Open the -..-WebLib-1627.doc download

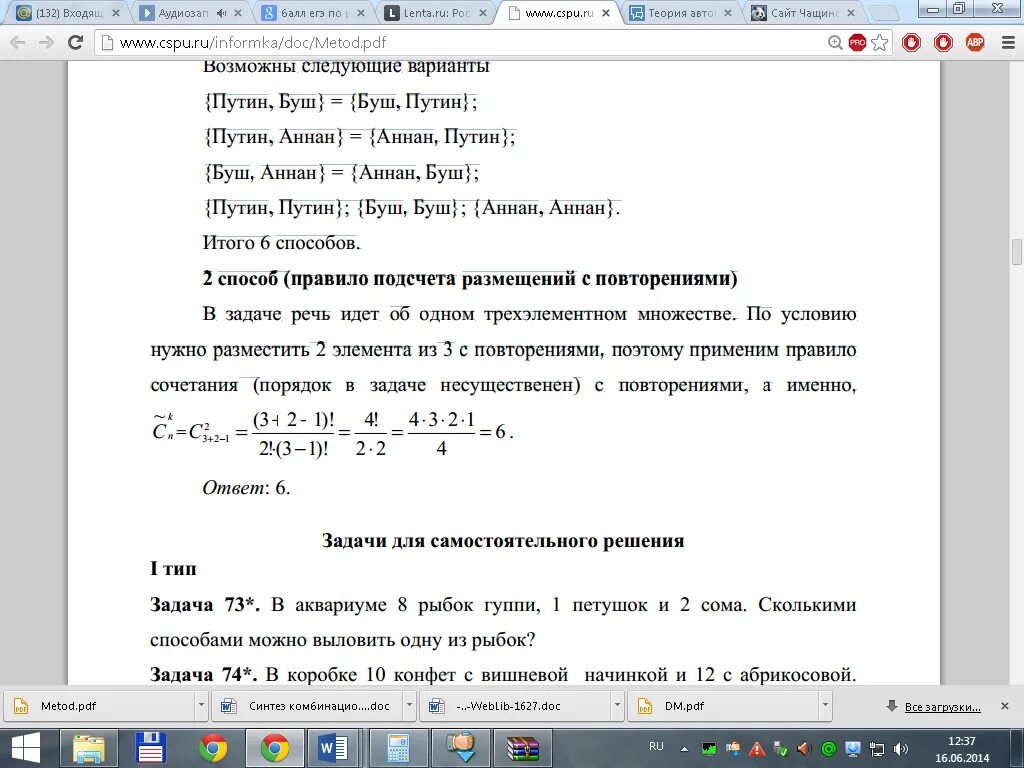coord(515,706)
